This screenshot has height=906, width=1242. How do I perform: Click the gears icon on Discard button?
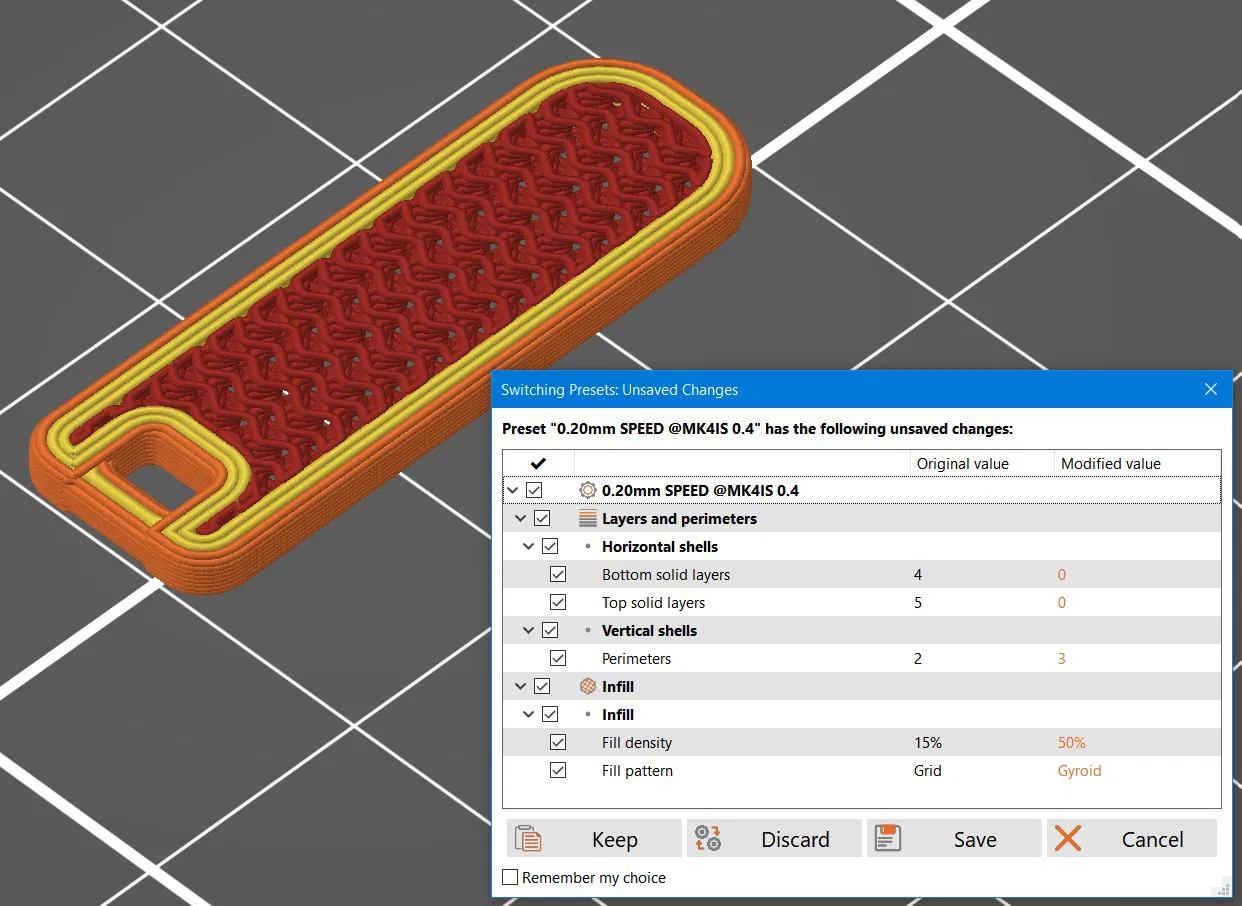707,839
